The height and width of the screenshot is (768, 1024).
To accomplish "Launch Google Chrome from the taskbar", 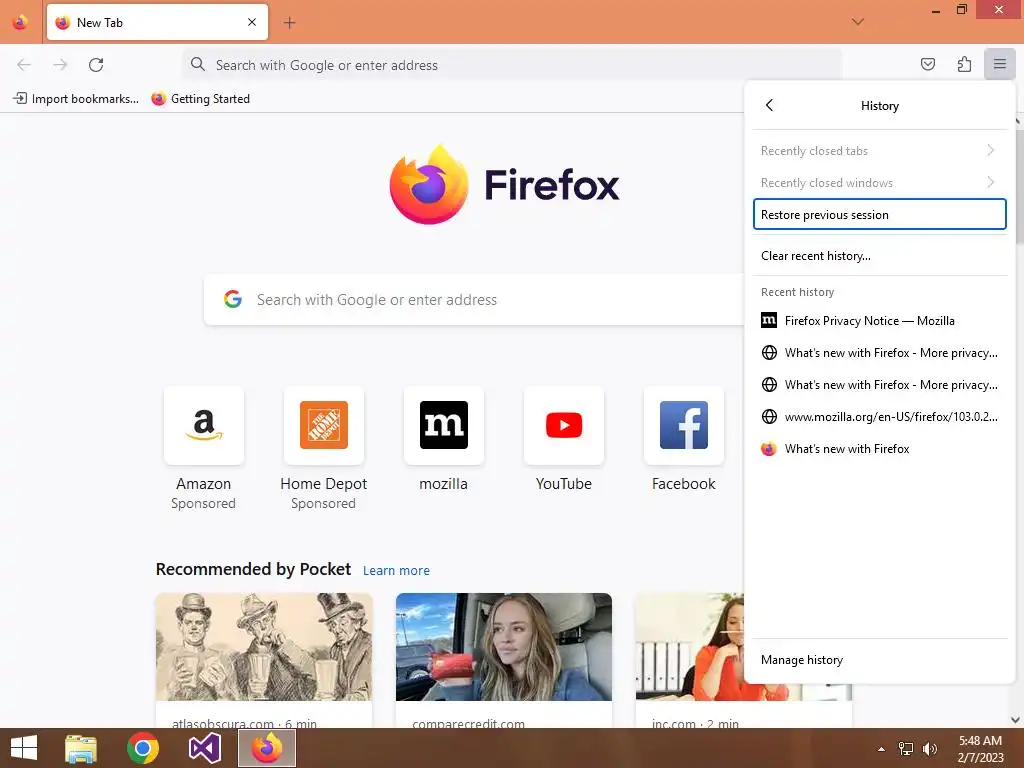I will (142, 748).
